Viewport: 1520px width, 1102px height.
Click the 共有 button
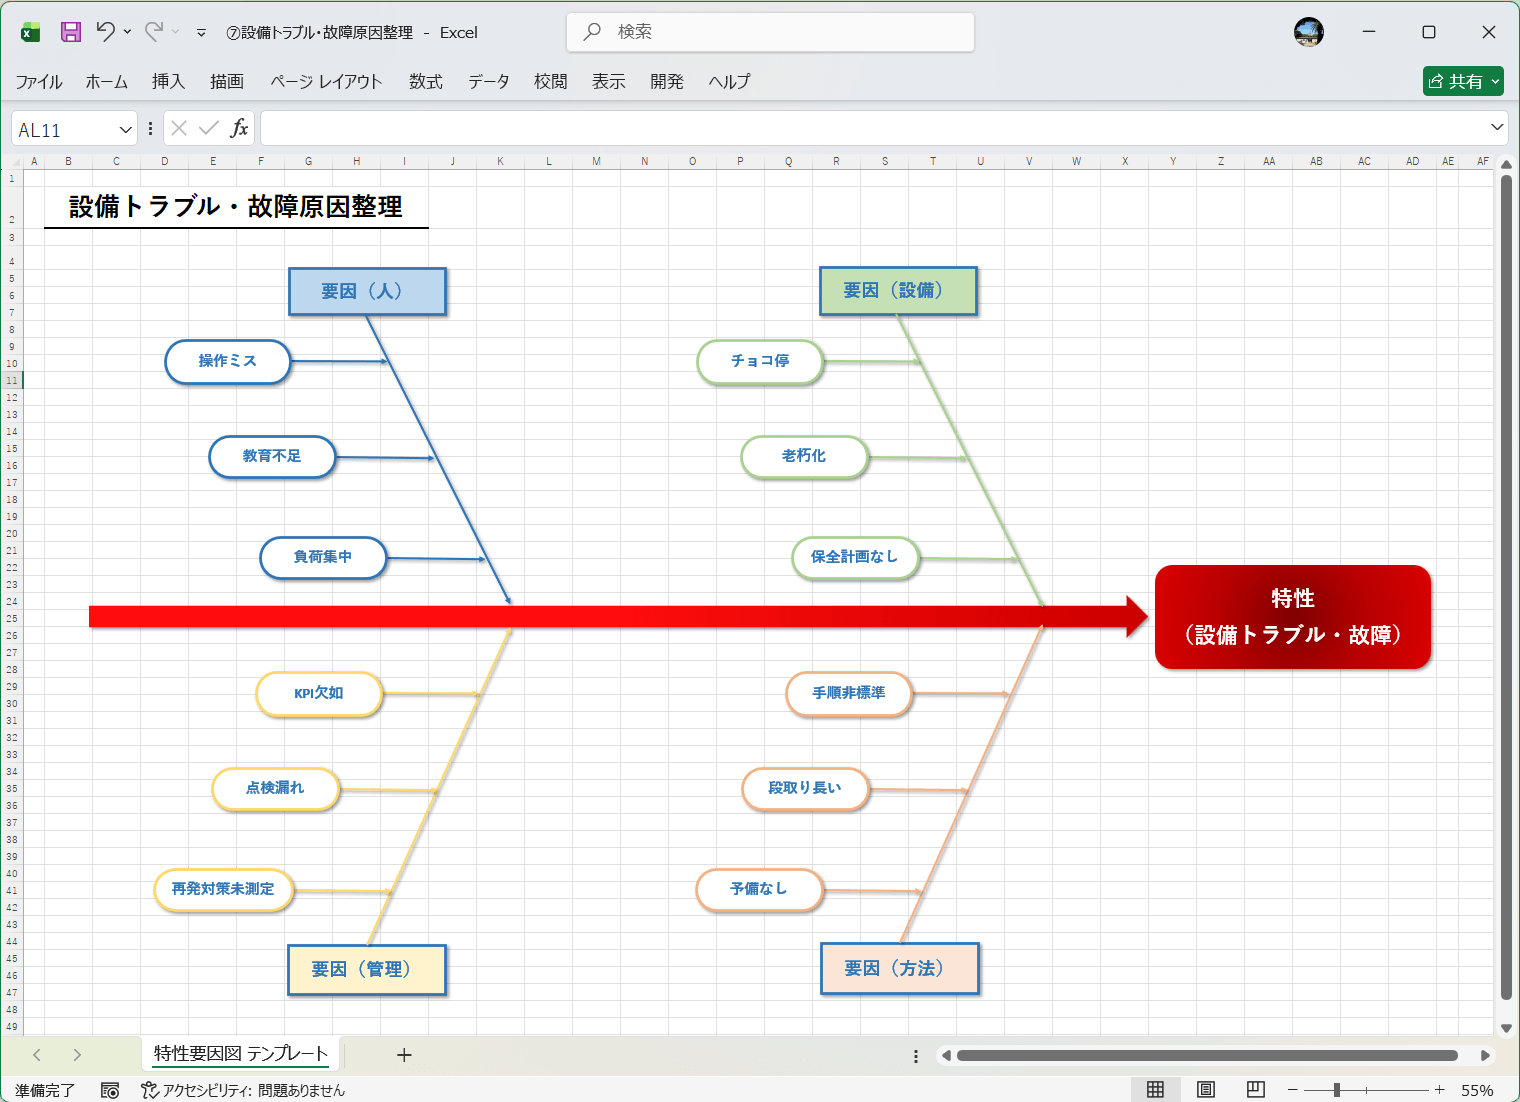[1463, 81]
